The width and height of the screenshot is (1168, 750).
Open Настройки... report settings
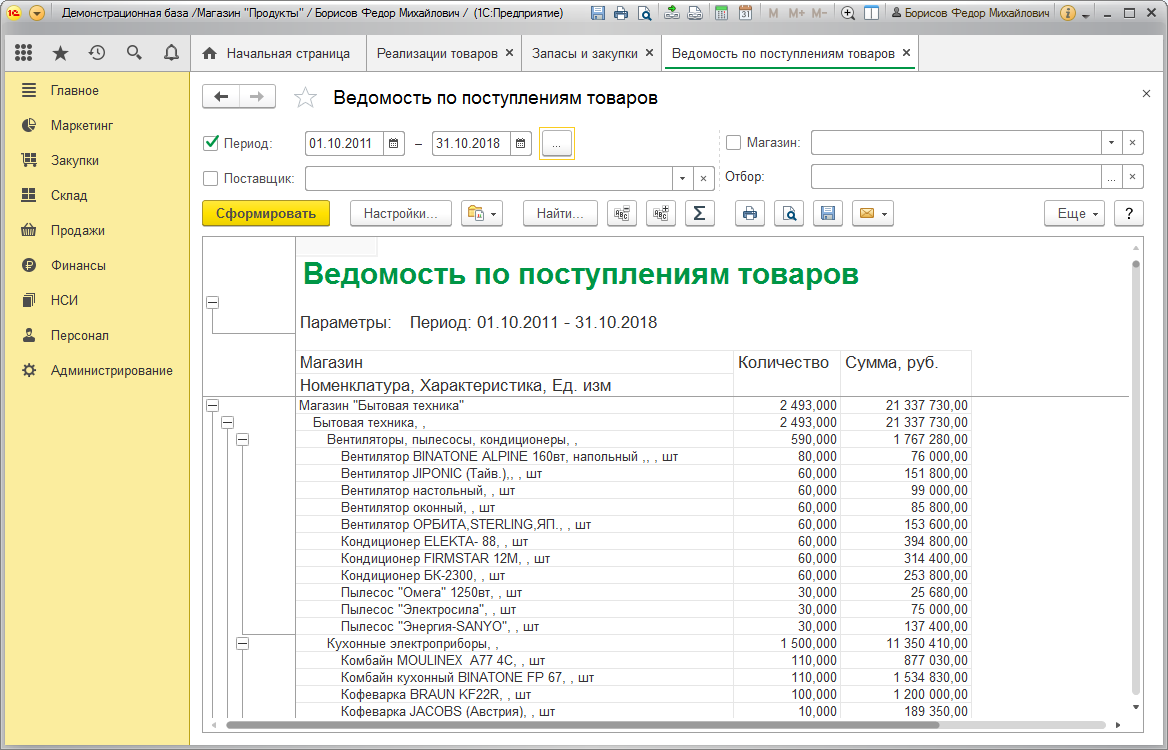pyautogui.click(x=401, y=214)
